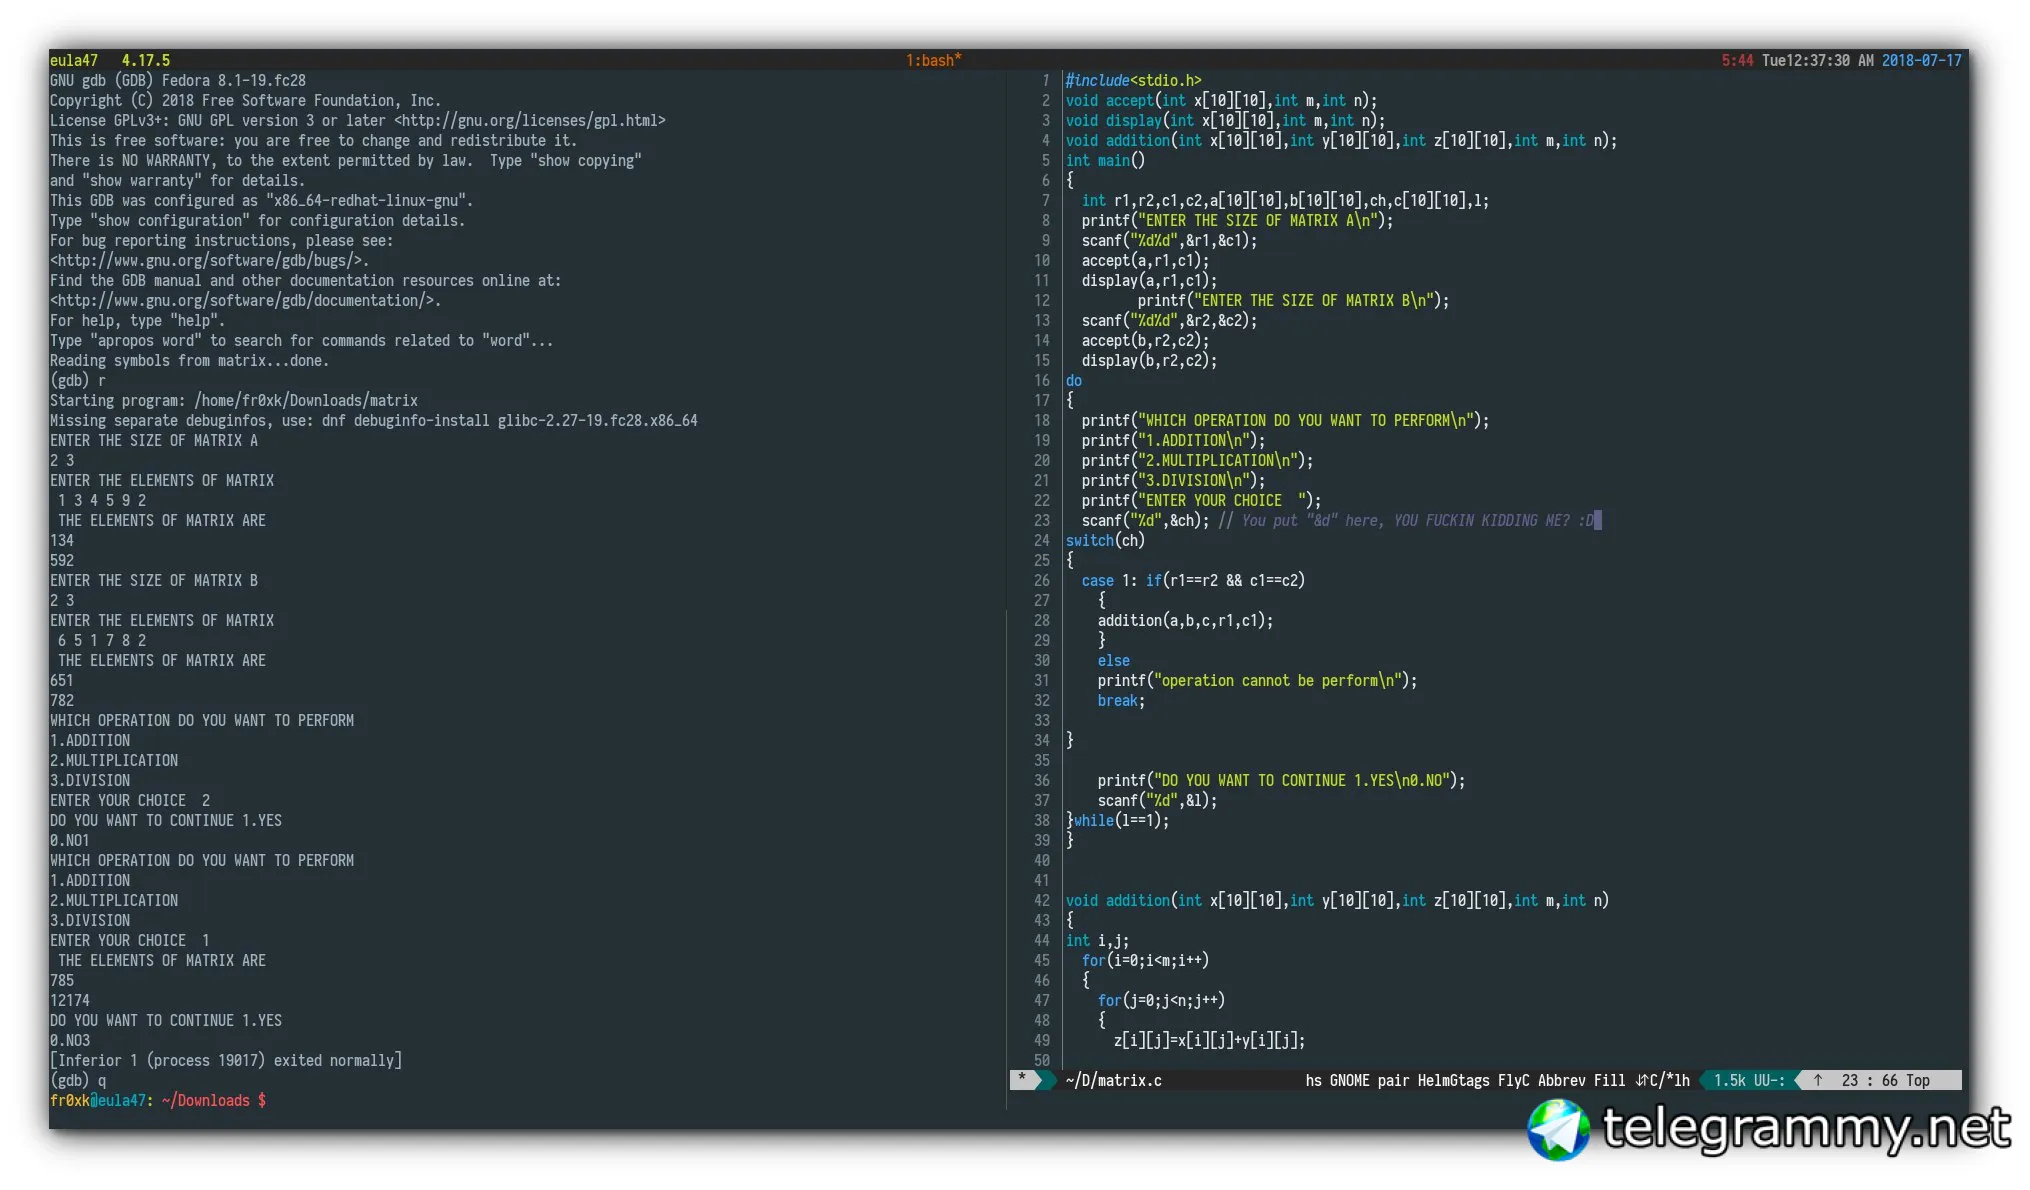Open the gdb documentation URL link
This screenshot has height=1190, width=2030.
(x=245, y=300)
